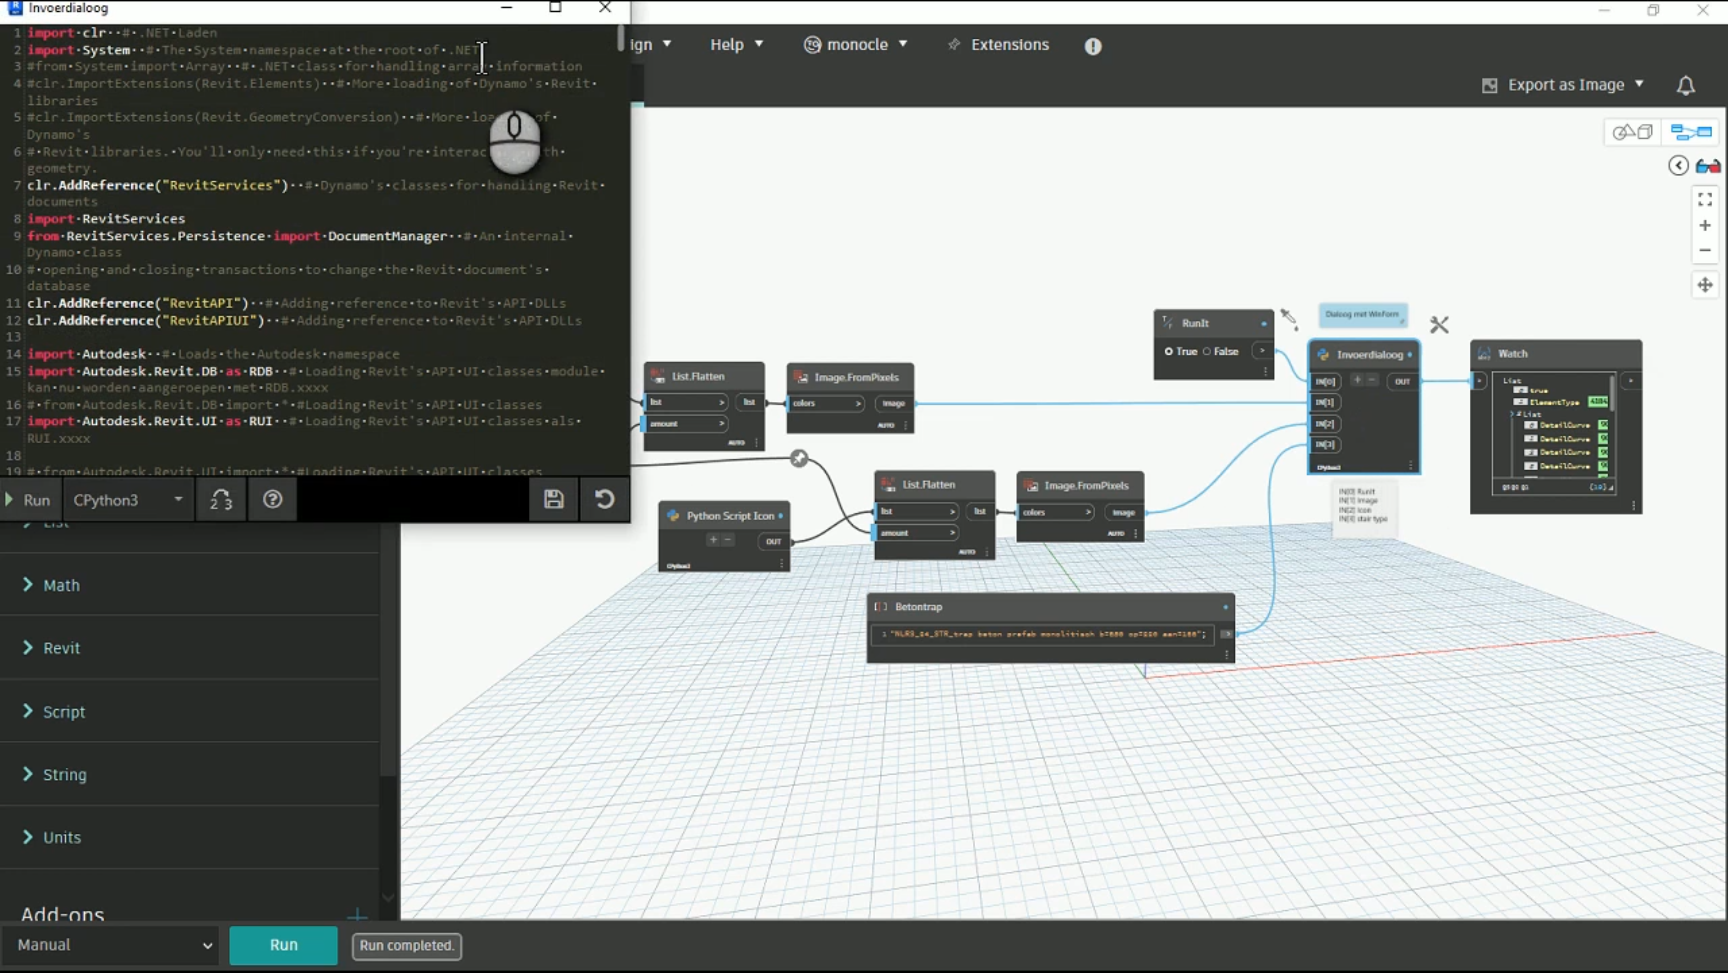Click the Run completed status message
This screenshot has width=1728, height=973.
pyautogui.click(x=406, y=945)
